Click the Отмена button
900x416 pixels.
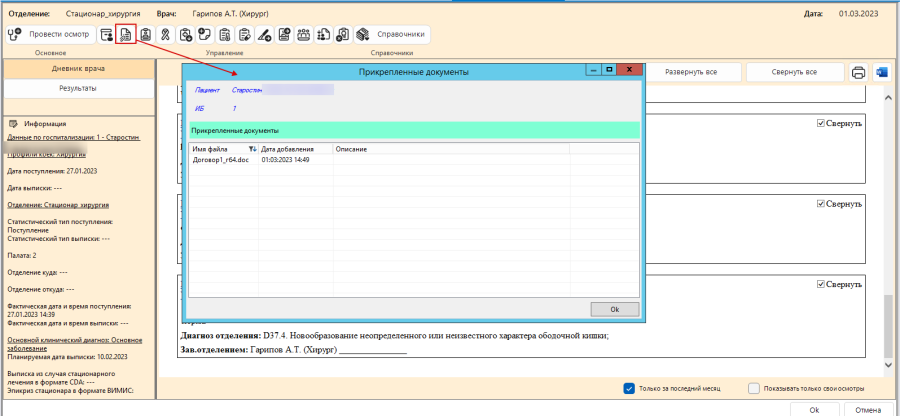[x=867, y=410]
